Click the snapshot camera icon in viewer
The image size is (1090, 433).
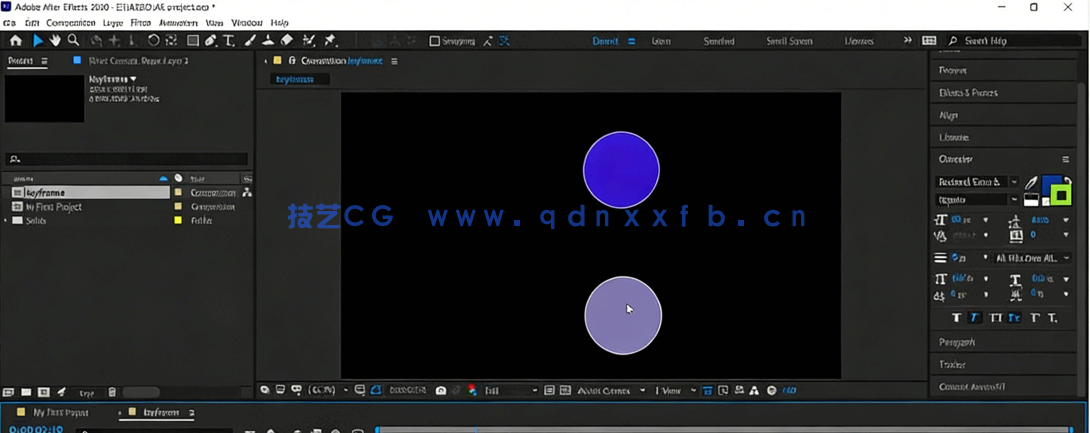click(440, 390)
